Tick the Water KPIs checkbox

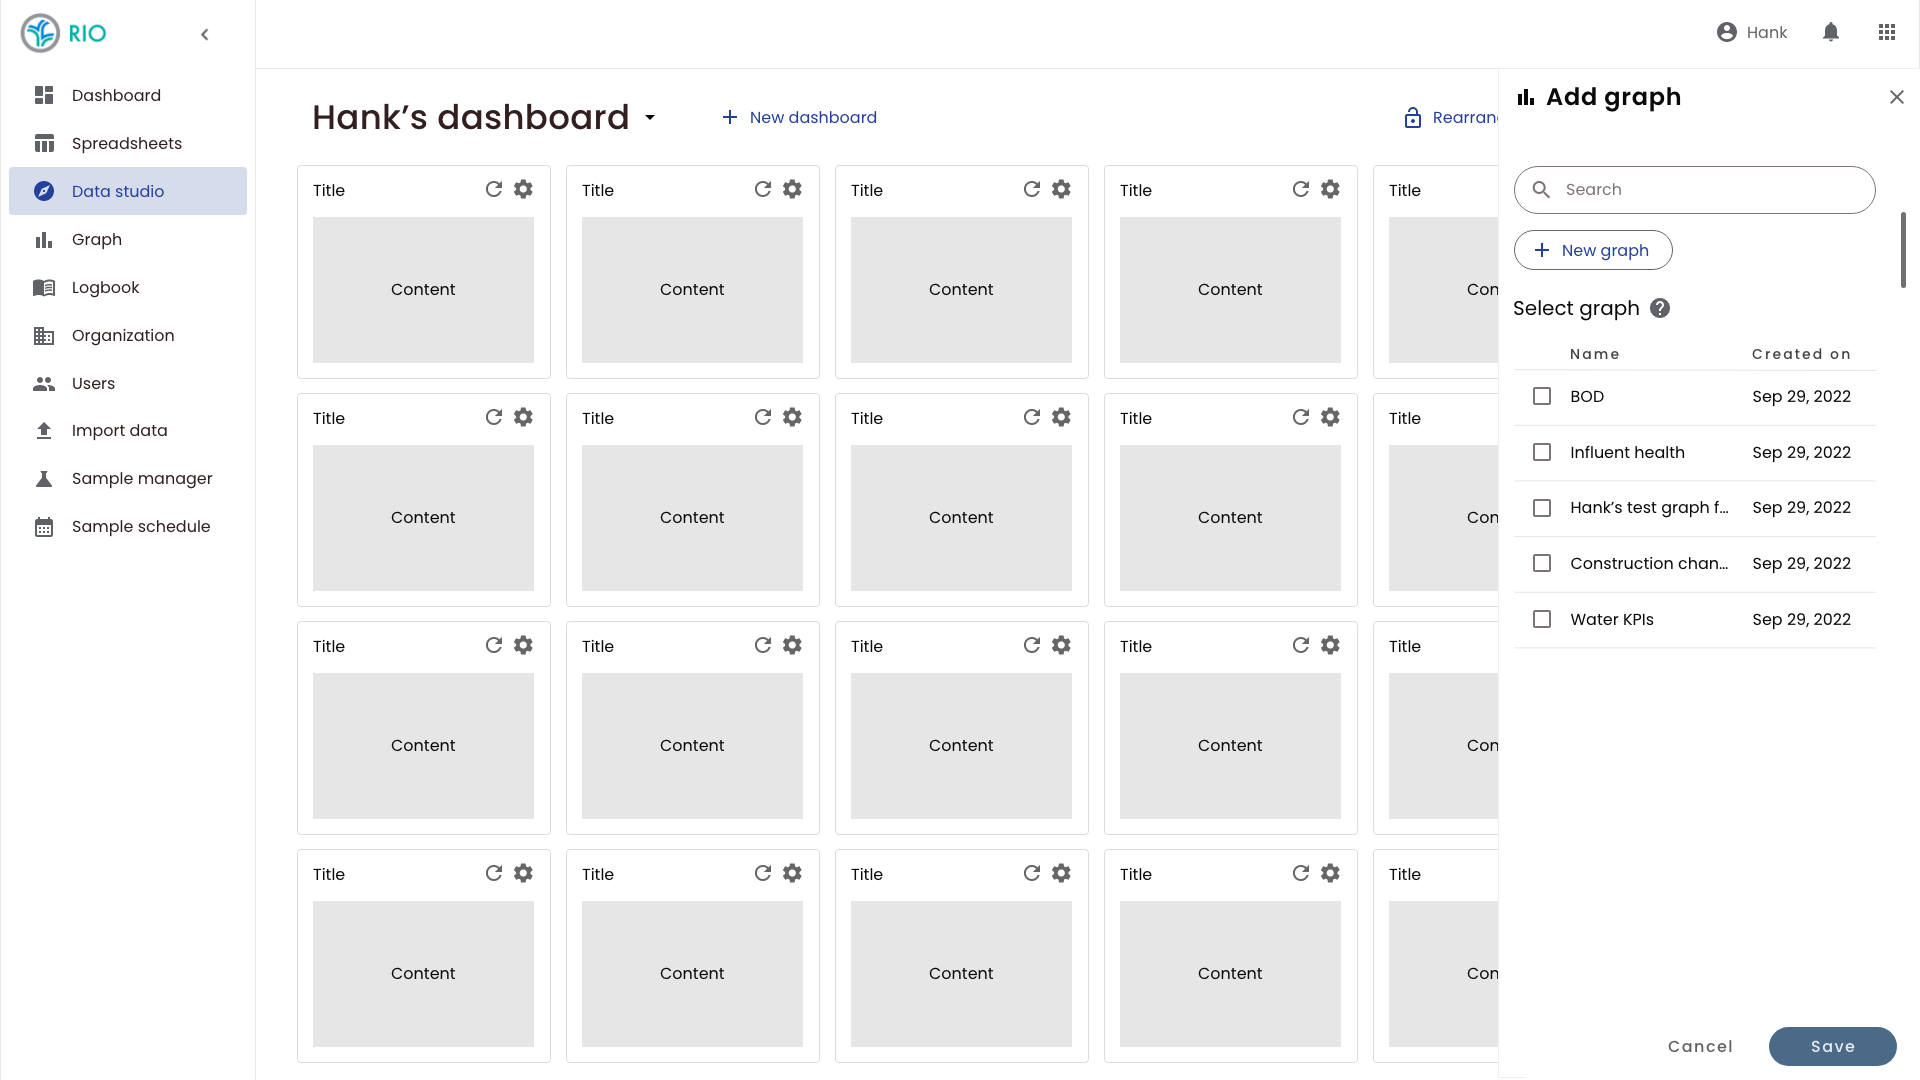click(x=1542, y=619)
